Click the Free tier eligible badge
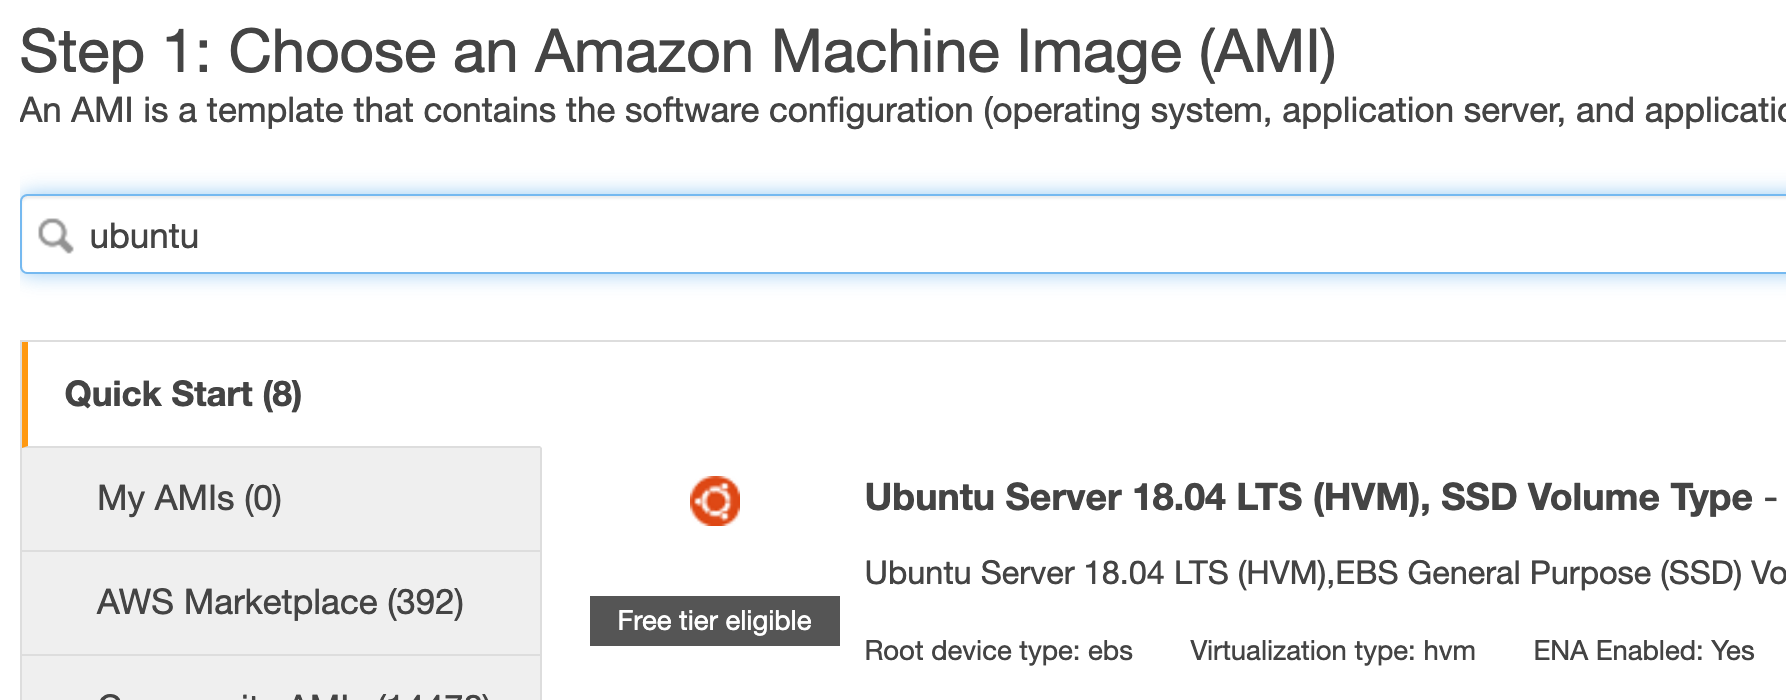Image resolution: width=1786 pixels, height=700 pixels. pyautogui.click(x=715, y=621)
